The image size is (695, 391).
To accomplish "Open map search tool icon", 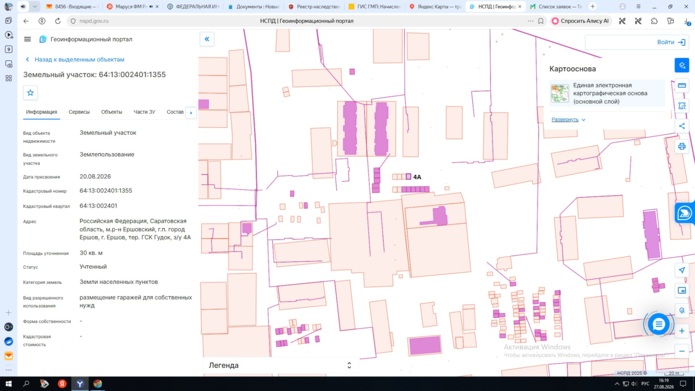I will 682,65.
